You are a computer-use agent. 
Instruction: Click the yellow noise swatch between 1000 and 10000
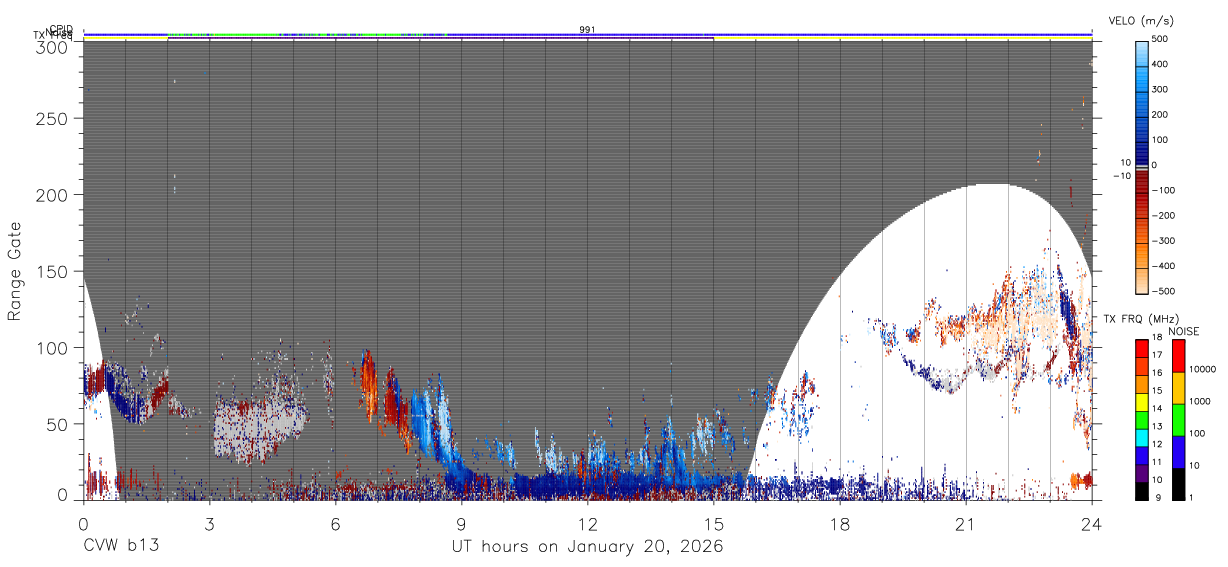click(1177, 387)
